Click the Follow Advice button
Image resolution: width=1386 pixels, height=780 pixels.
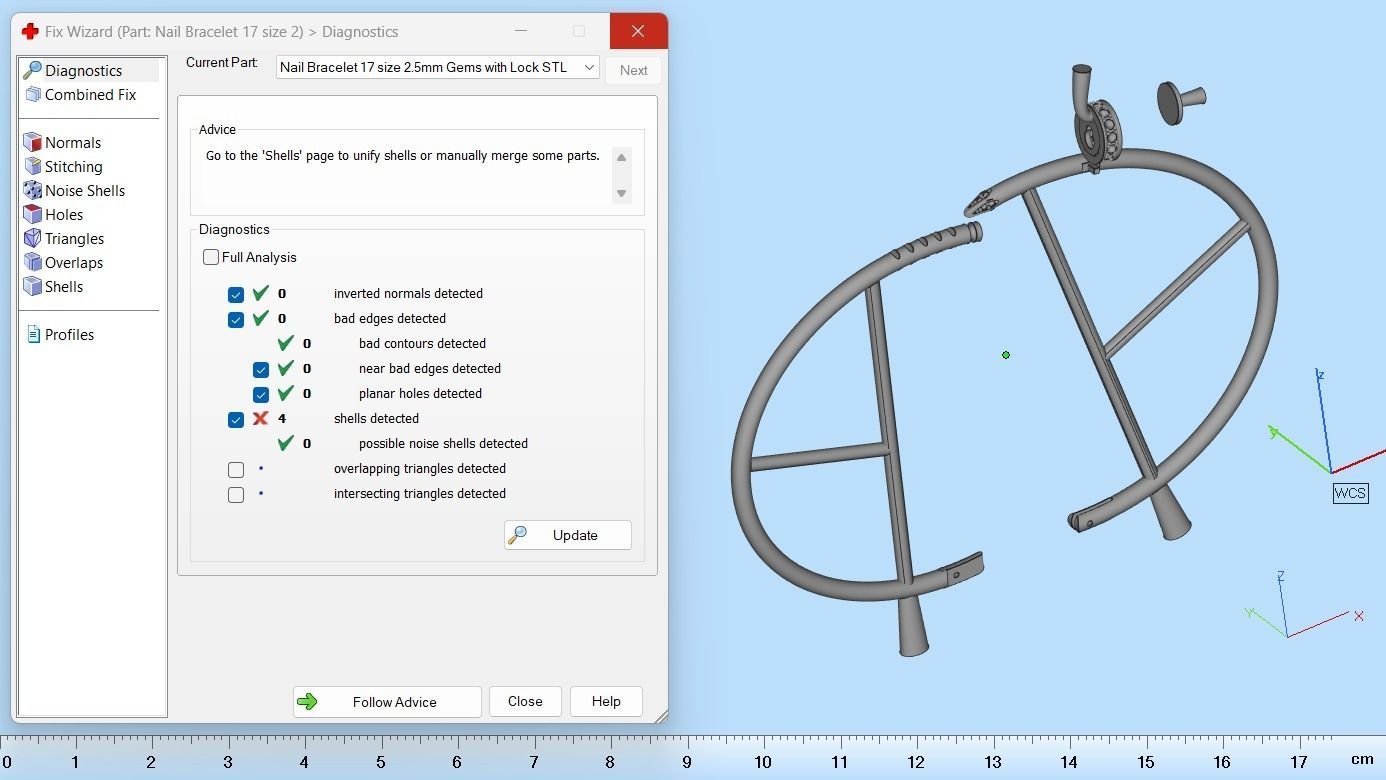click(387, 702)
